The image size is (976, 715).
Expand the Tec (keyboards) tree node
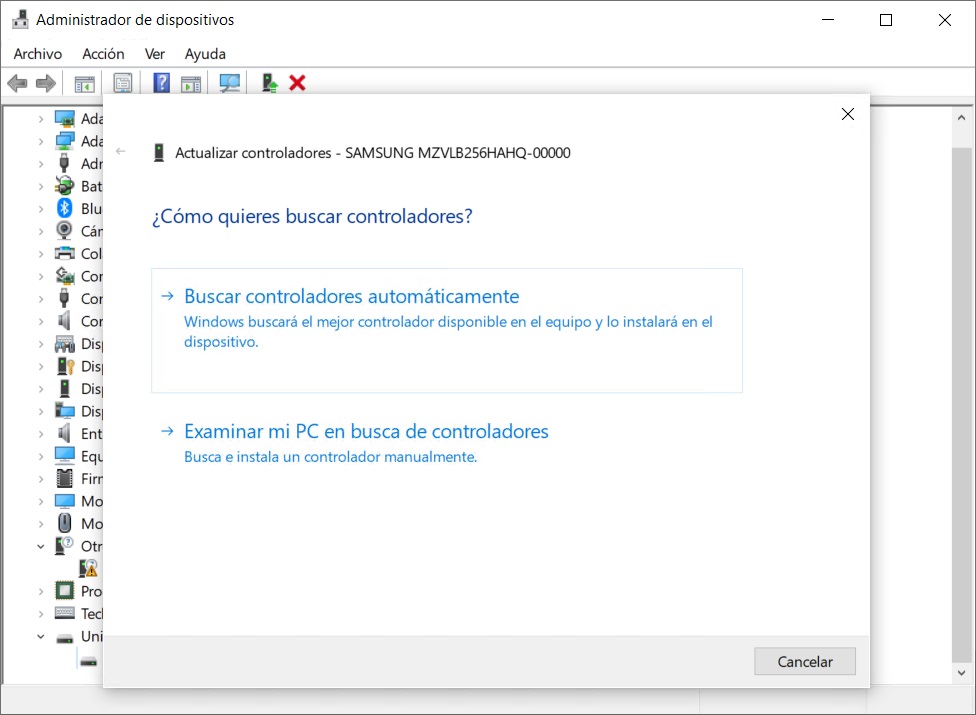41,614
